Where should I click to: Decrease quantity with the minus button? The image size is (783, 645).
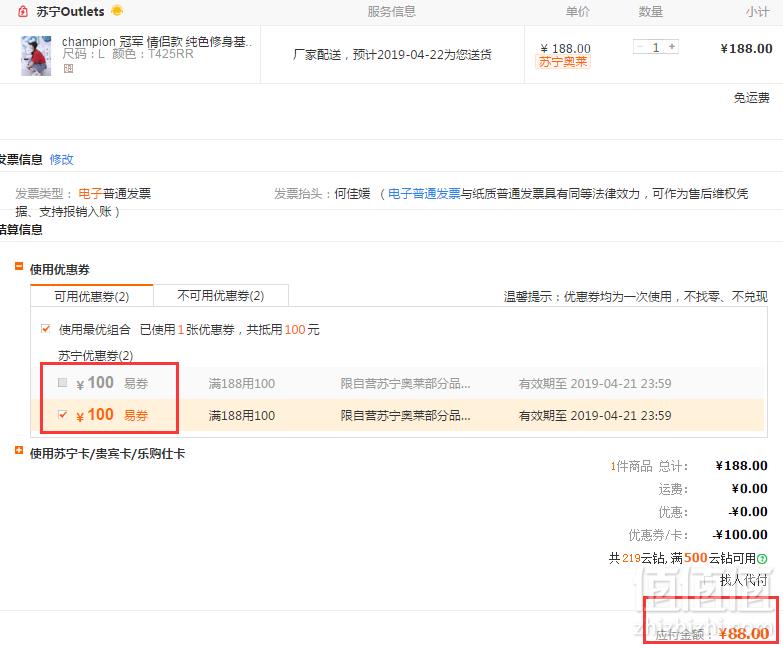point(641,47)
